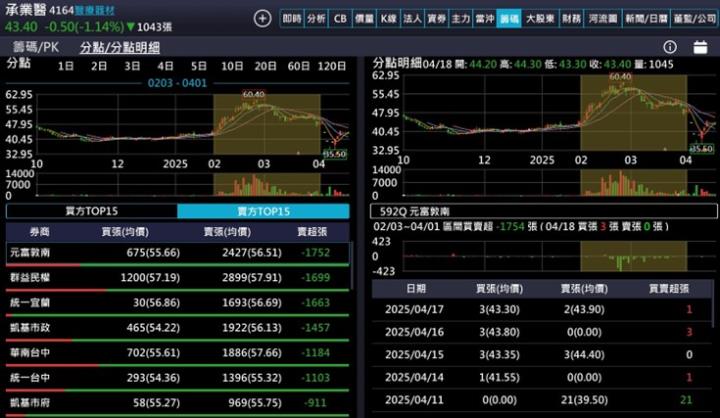Select the 2025/04/15 detail row

pos(543,355)
